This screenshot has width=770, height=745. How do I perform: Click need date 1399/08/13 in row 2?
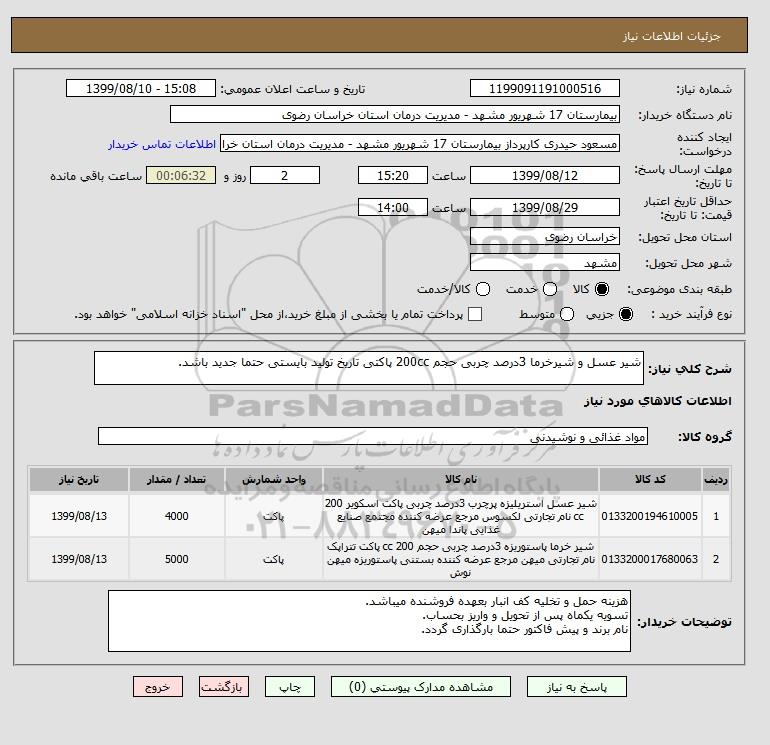click(x=79, y=559)
